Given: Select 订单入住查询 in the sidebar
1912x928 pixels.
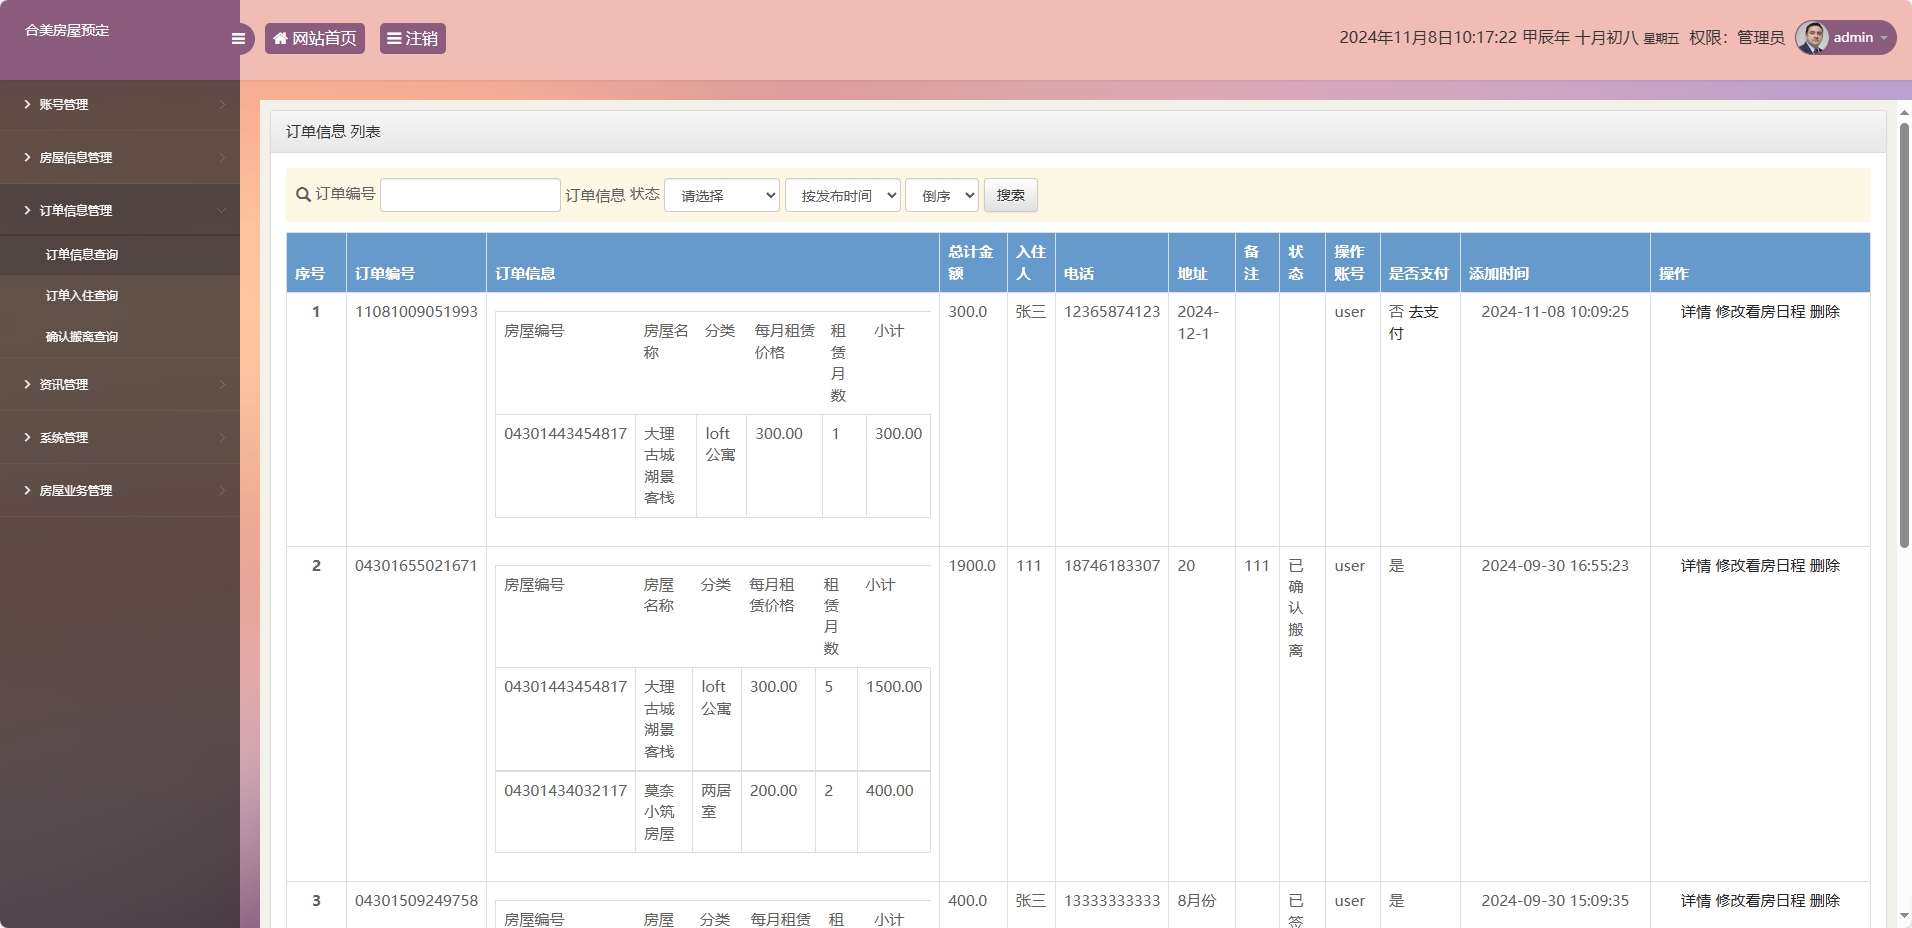Looking at the screenshot, I should 80,295.
